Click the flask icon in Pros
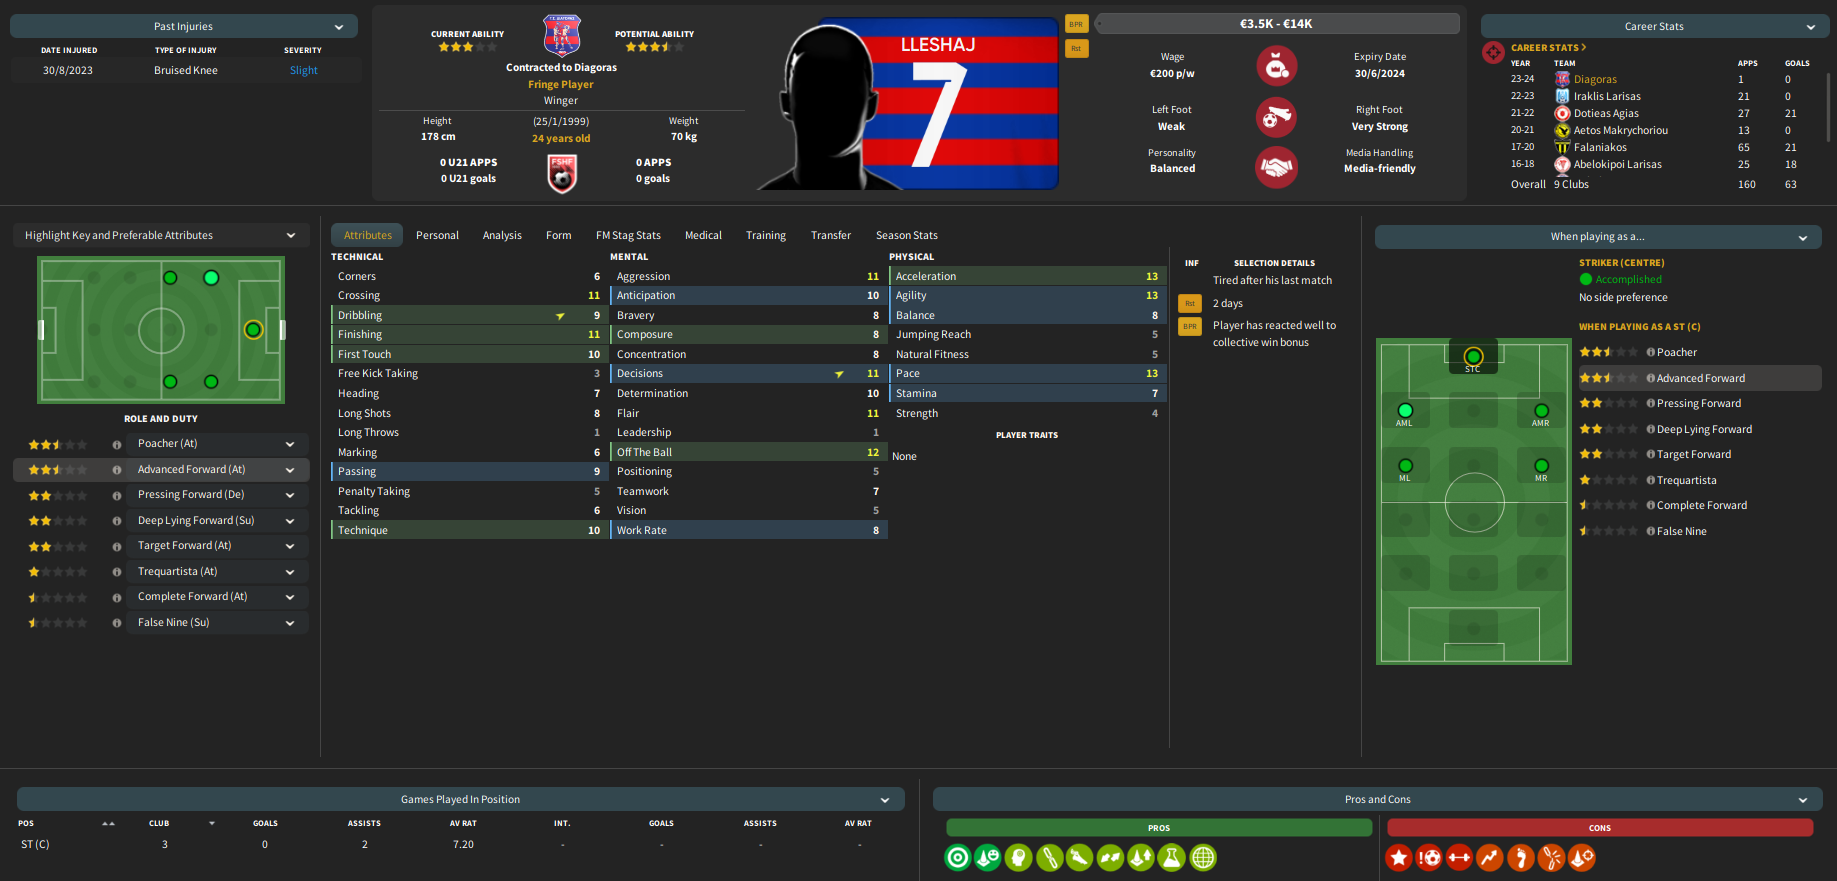Image resolution: width=1837 pixels, height=881 pixels. [1172, 858]
